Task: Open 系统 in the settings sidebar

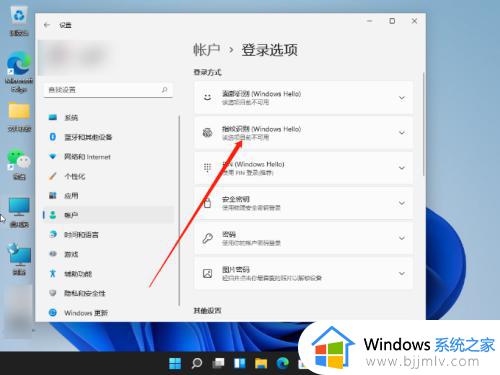Action: click(x=108, y=117)
